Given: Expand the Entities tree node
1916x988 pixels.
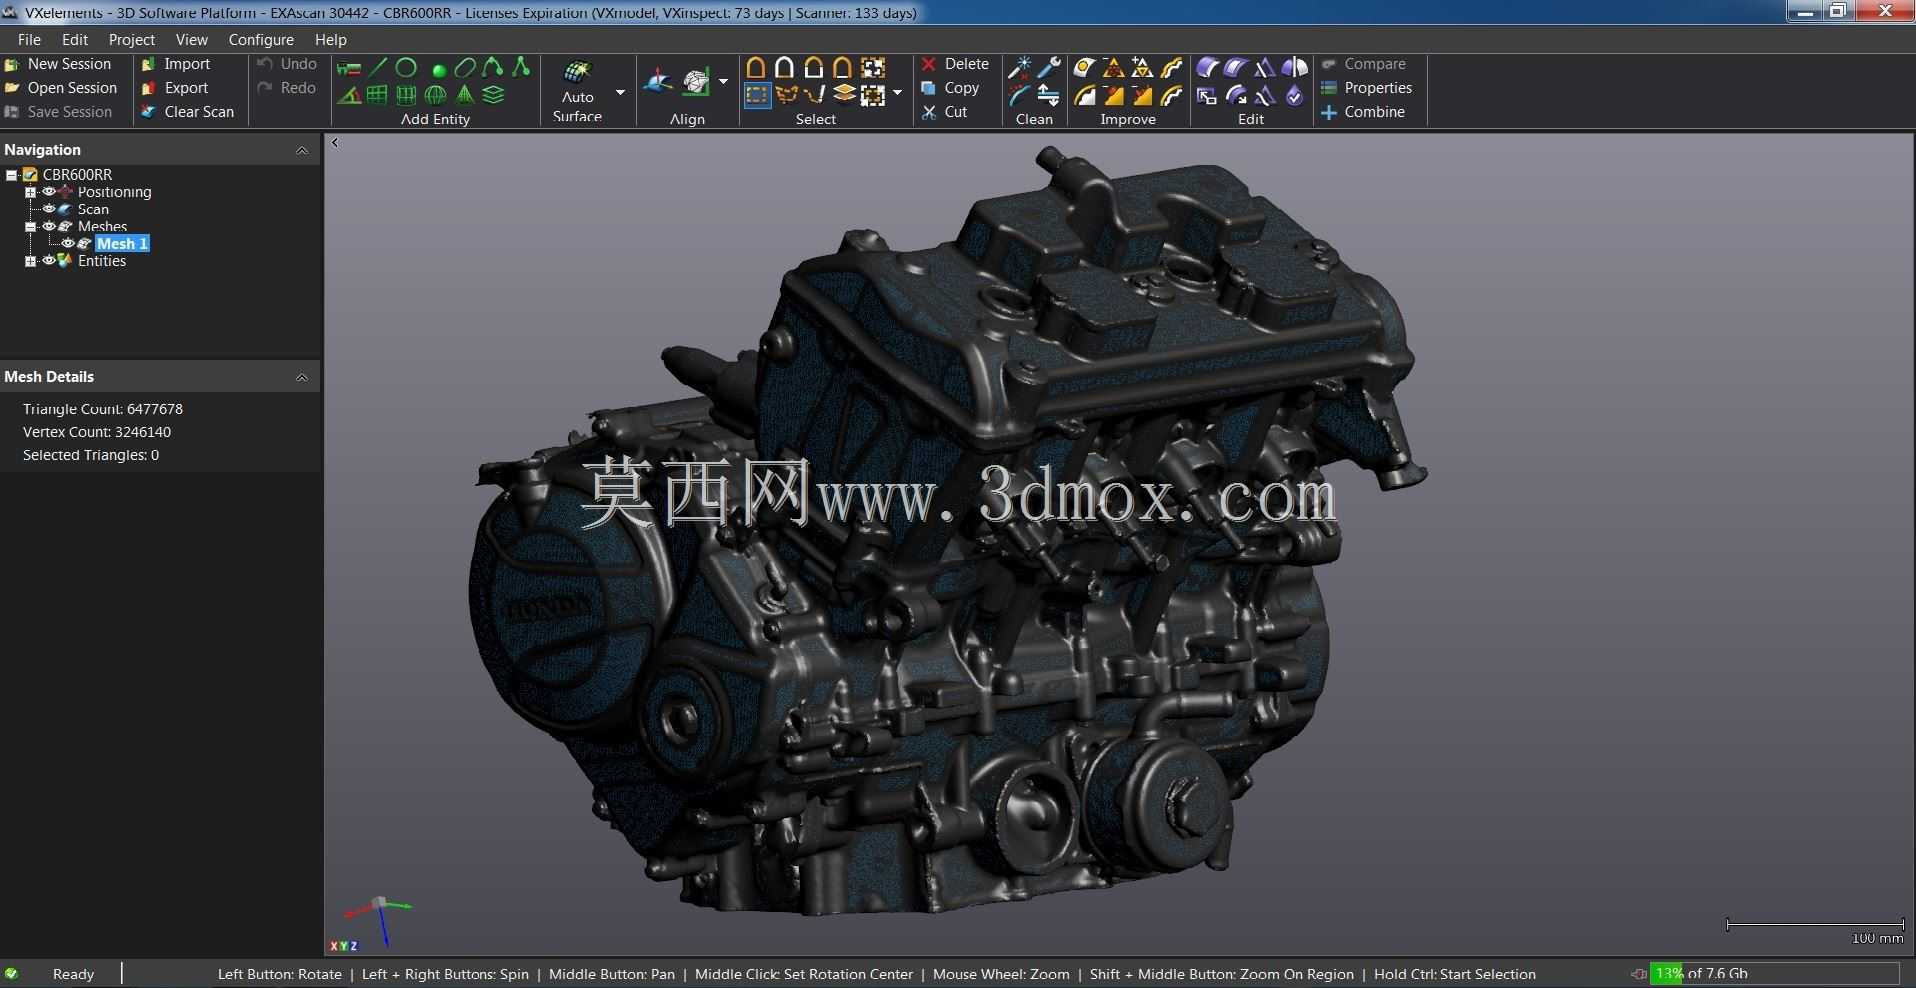Looking at the screenshot, I should click(x=30, y=261).
